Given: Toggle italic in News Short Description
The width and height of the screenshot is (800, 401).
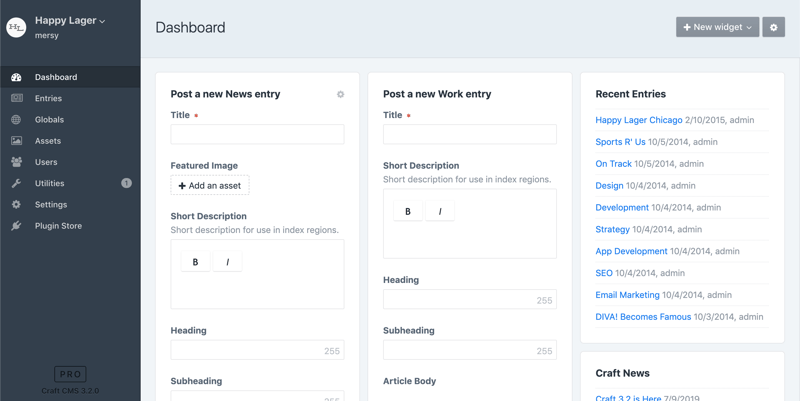Looking at the screenshot, I should [x=227, y=262].
